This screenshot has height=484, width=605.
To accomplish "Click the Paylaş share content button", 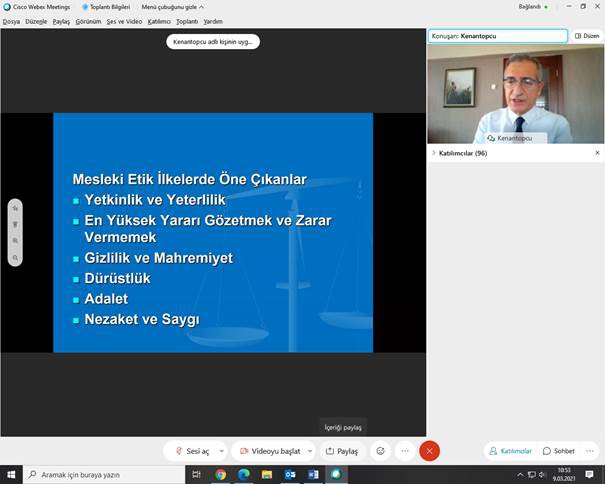I will click(x=342, y=451).
